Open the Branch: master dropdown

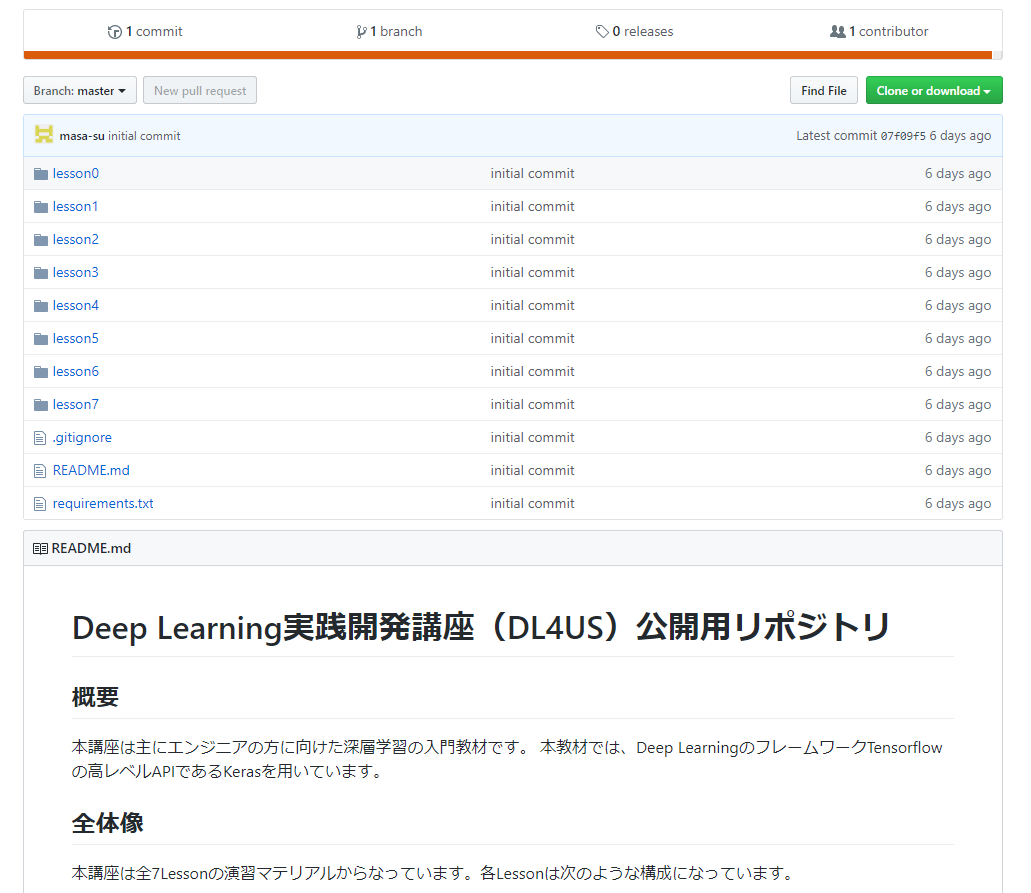click(79, 90)
